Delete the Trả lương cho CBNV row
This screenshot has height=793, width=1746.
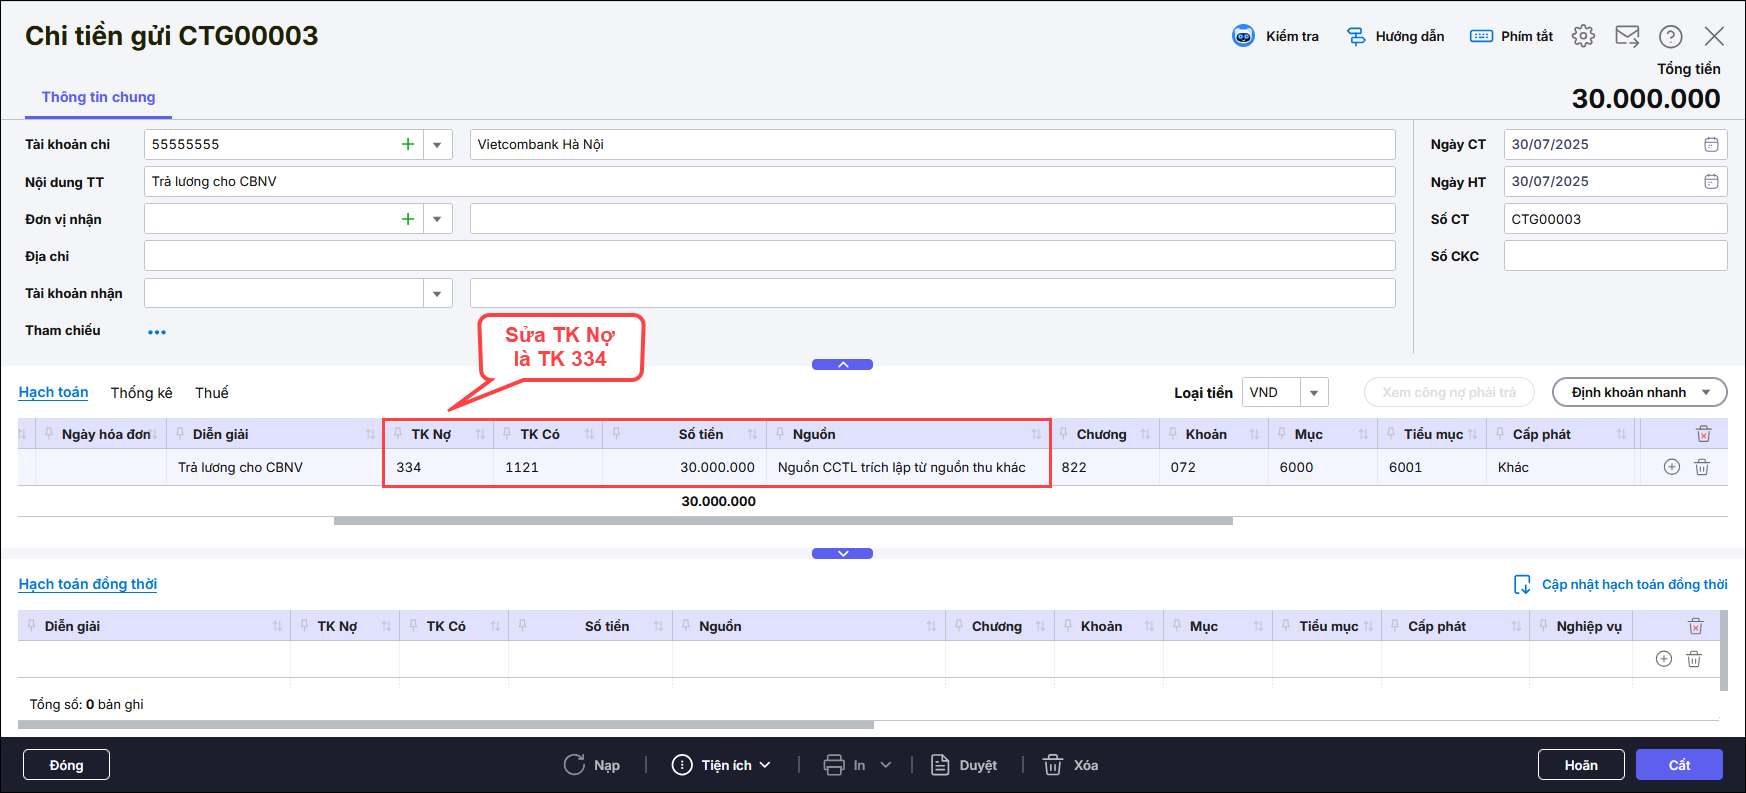[1702, 467]
